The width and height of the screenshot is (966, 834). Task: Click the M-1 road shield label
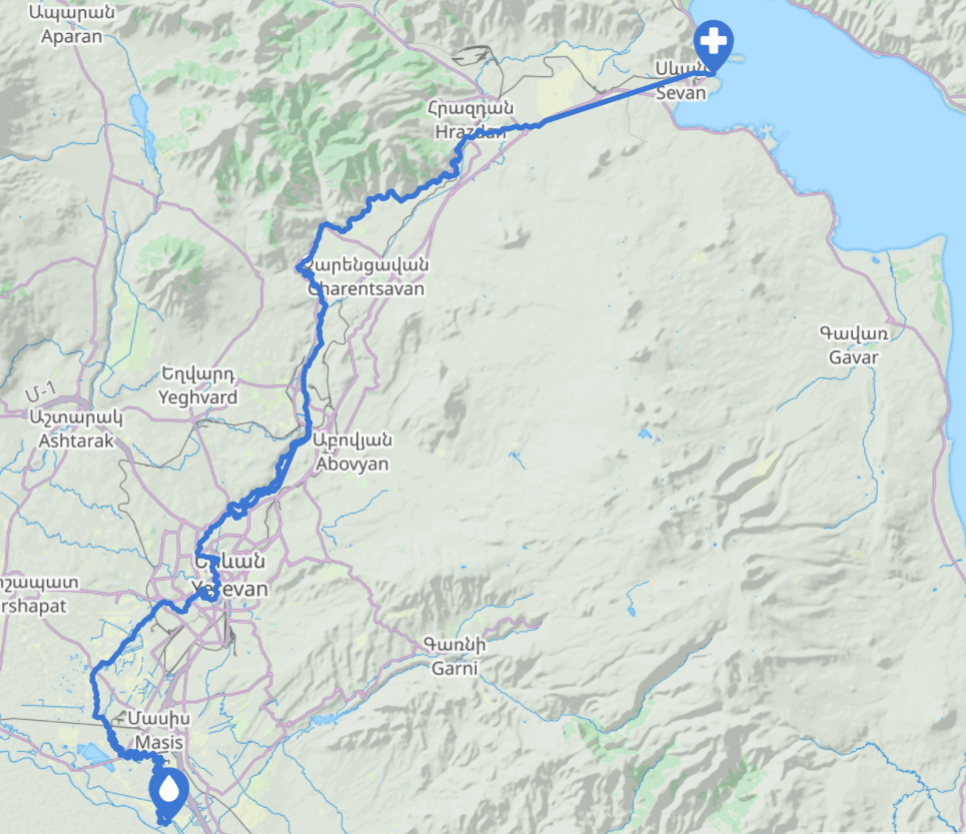(41, 392)
